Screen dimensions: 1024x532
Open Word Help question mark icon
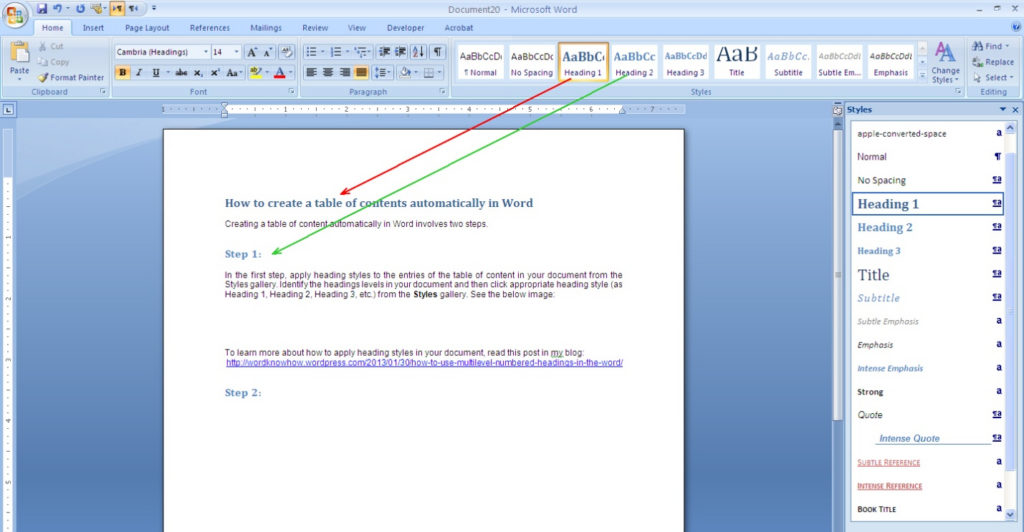[1015, 28]
